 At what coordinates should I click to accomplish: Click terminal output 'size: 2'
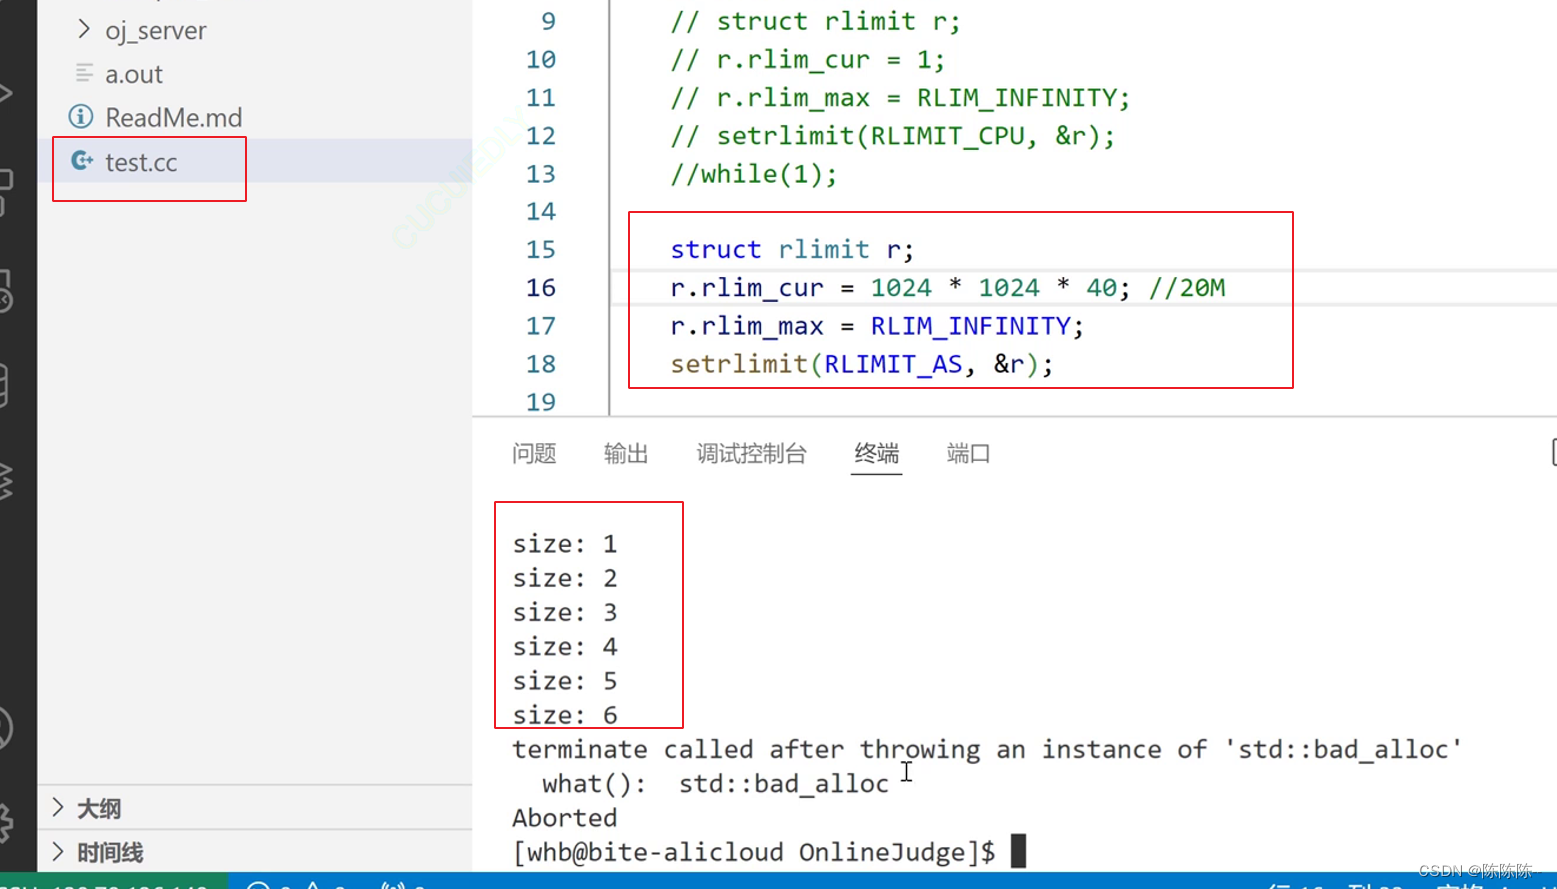click(565, 578)
